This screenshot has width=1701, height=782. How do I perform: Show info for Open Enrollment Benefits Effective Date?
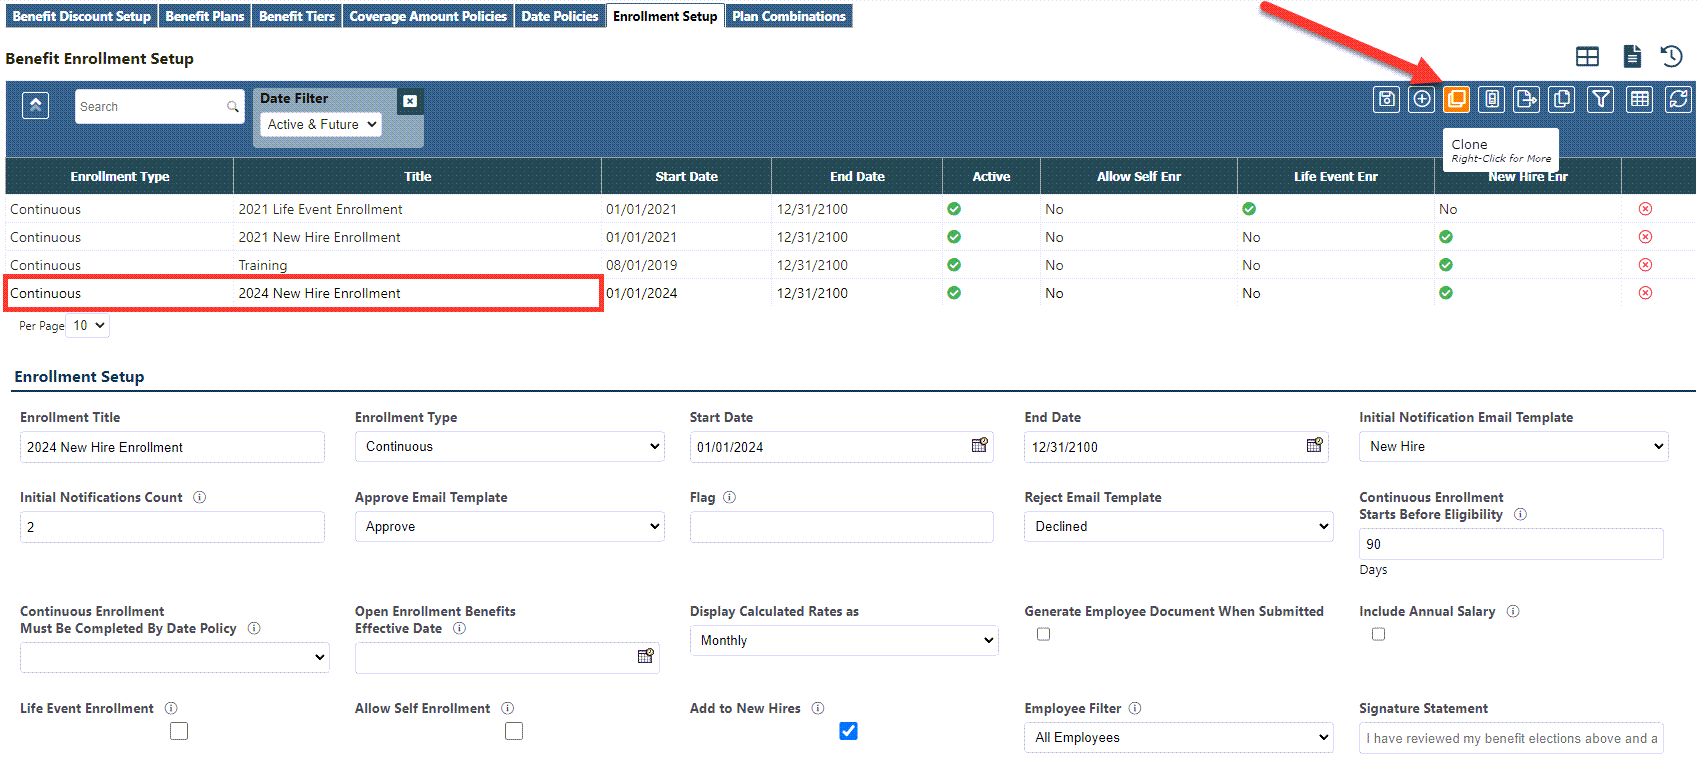(459, 628)
